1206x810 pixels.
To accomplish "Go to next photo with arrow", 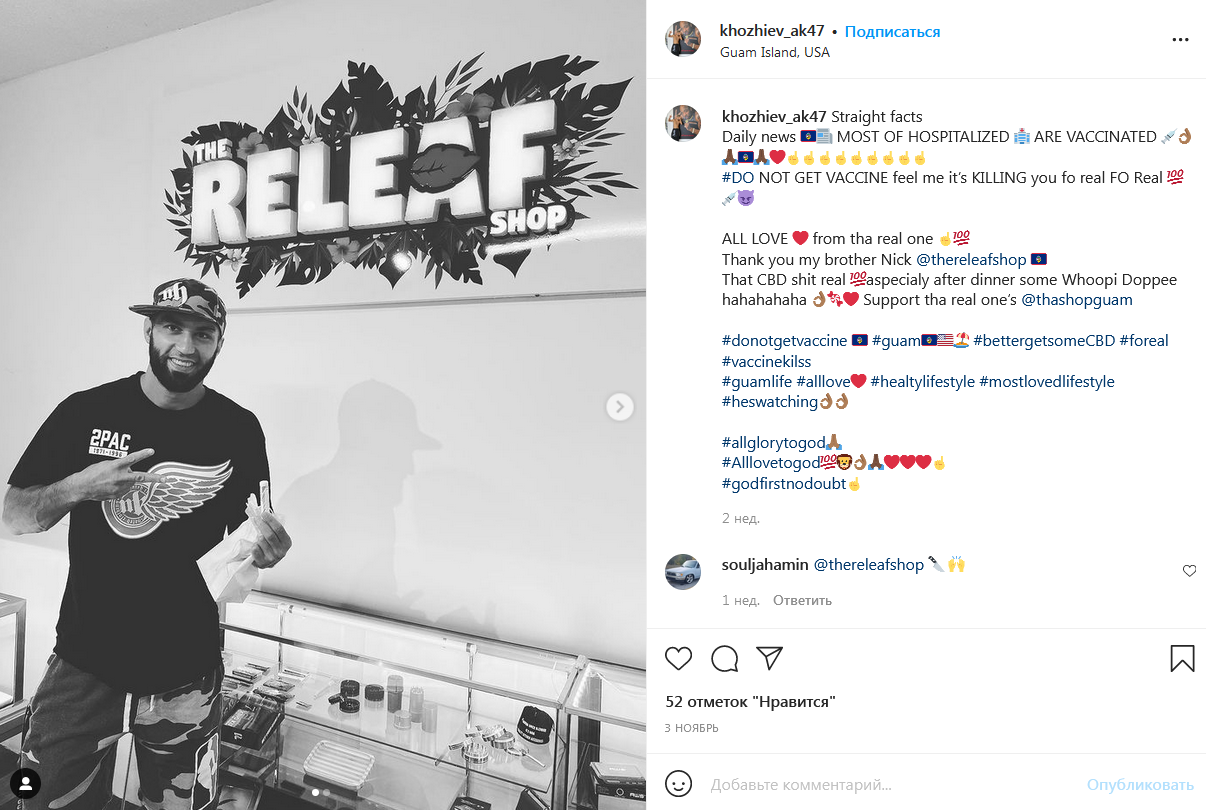I will click(x=620, y=406).
